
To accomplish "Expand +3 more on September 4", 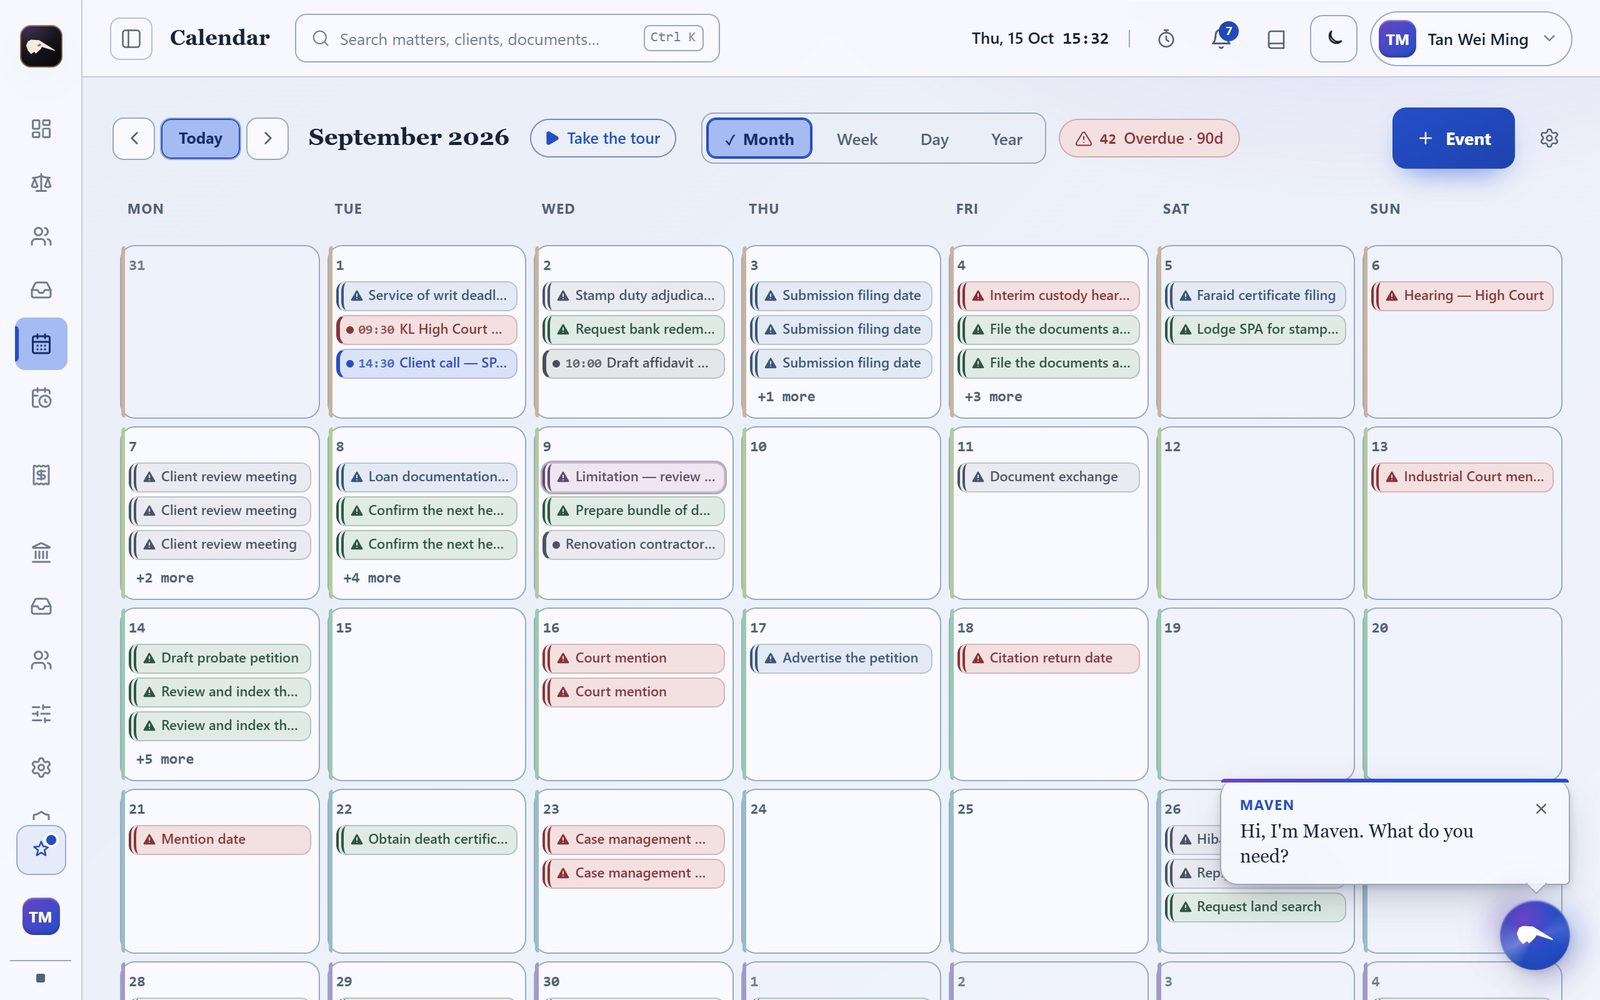I will (x=993, y=397).
